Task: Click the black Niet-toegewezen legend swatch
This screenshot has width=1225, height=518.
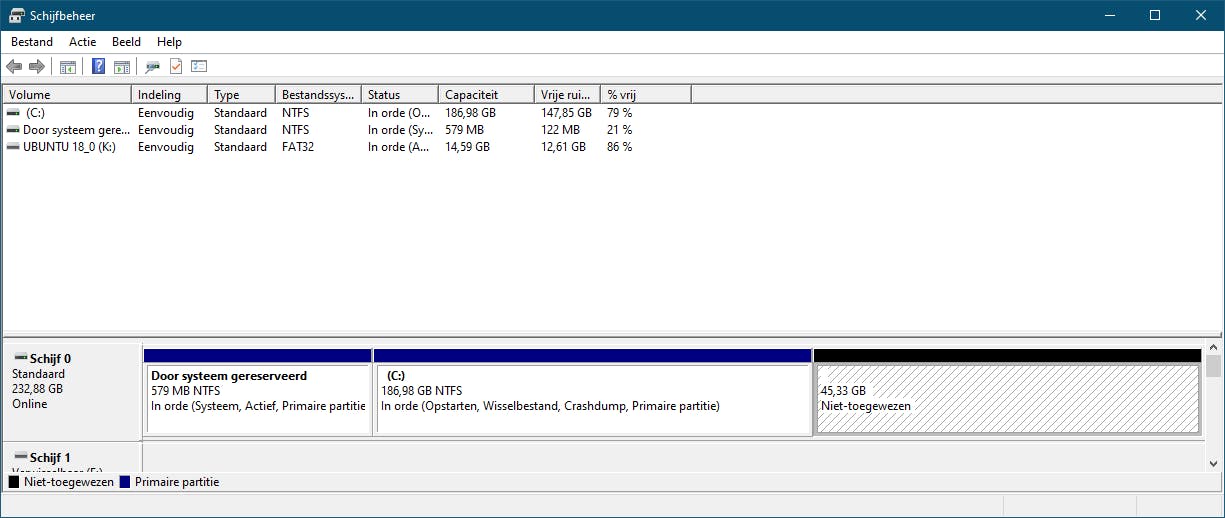Action: [14, 482]
